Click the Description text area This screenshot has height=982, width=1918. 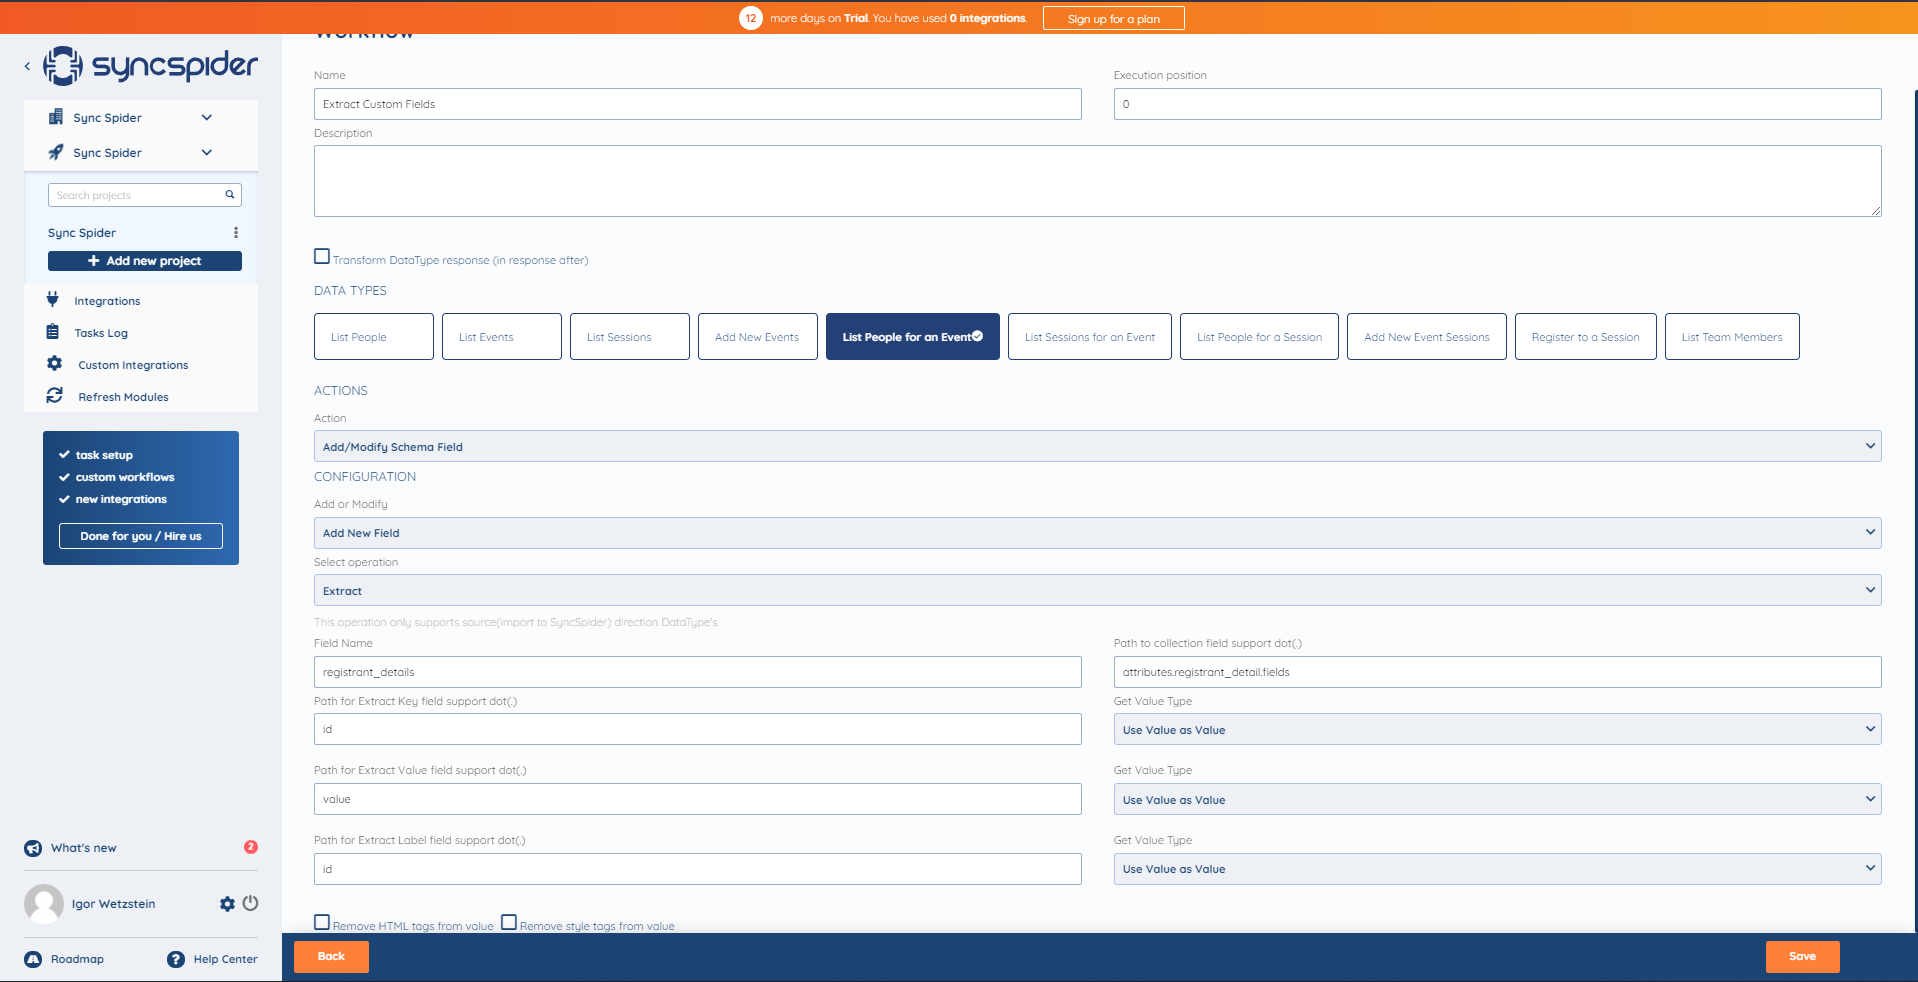(1097, 181)
